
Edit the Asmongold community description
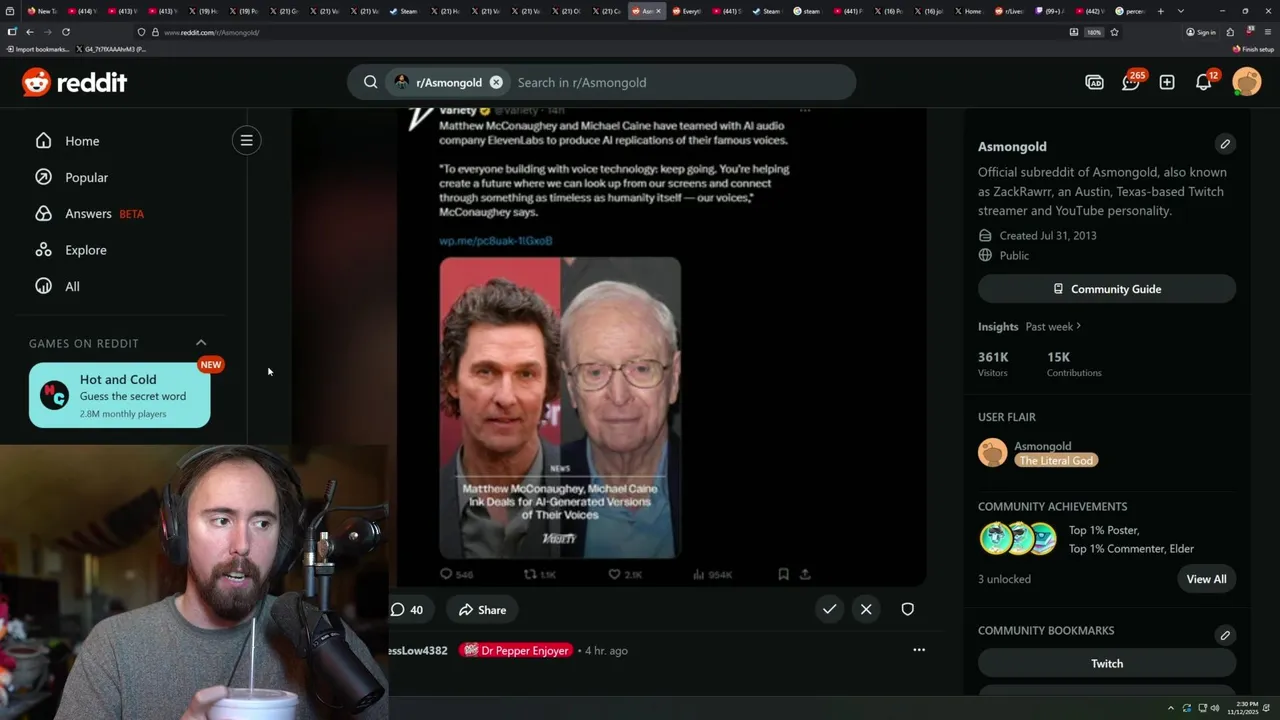1225,144
